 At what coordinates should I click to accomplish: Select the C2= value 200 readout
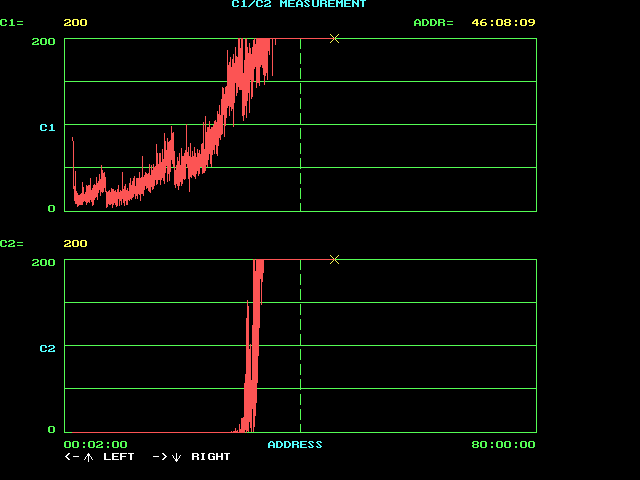76,244
